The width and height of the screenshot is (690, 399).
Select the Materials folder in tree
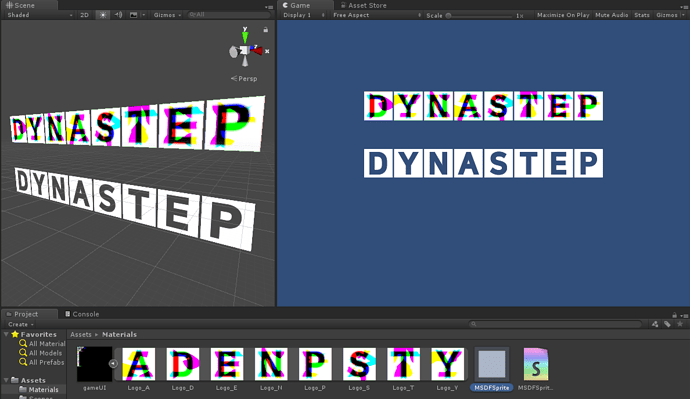(x=39, y=389)
